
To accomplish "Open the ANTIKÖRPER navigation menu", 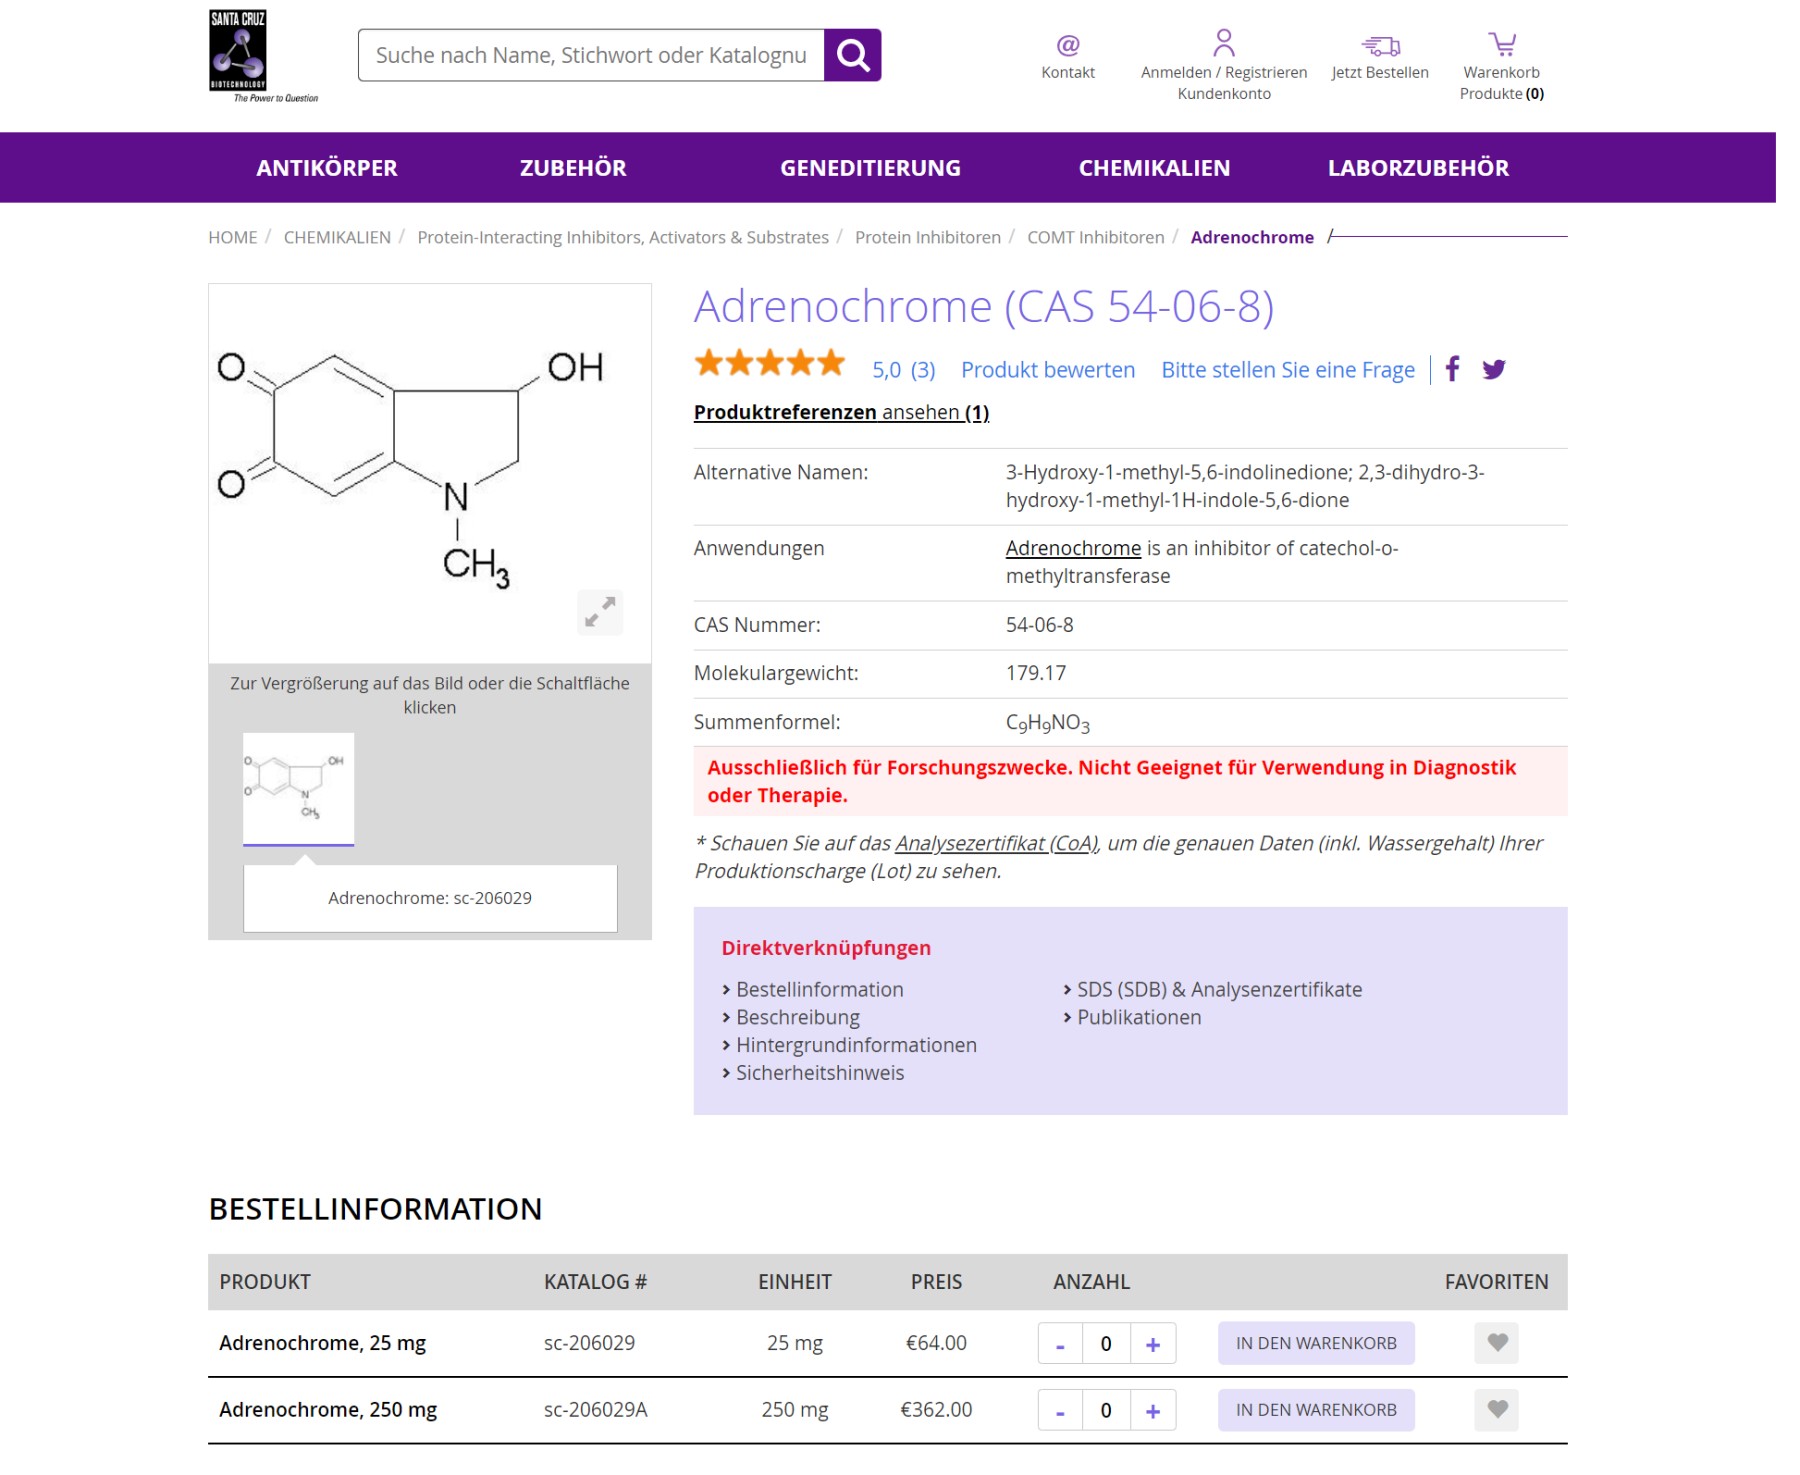I will pyautogui.click(x=326, y=168).
